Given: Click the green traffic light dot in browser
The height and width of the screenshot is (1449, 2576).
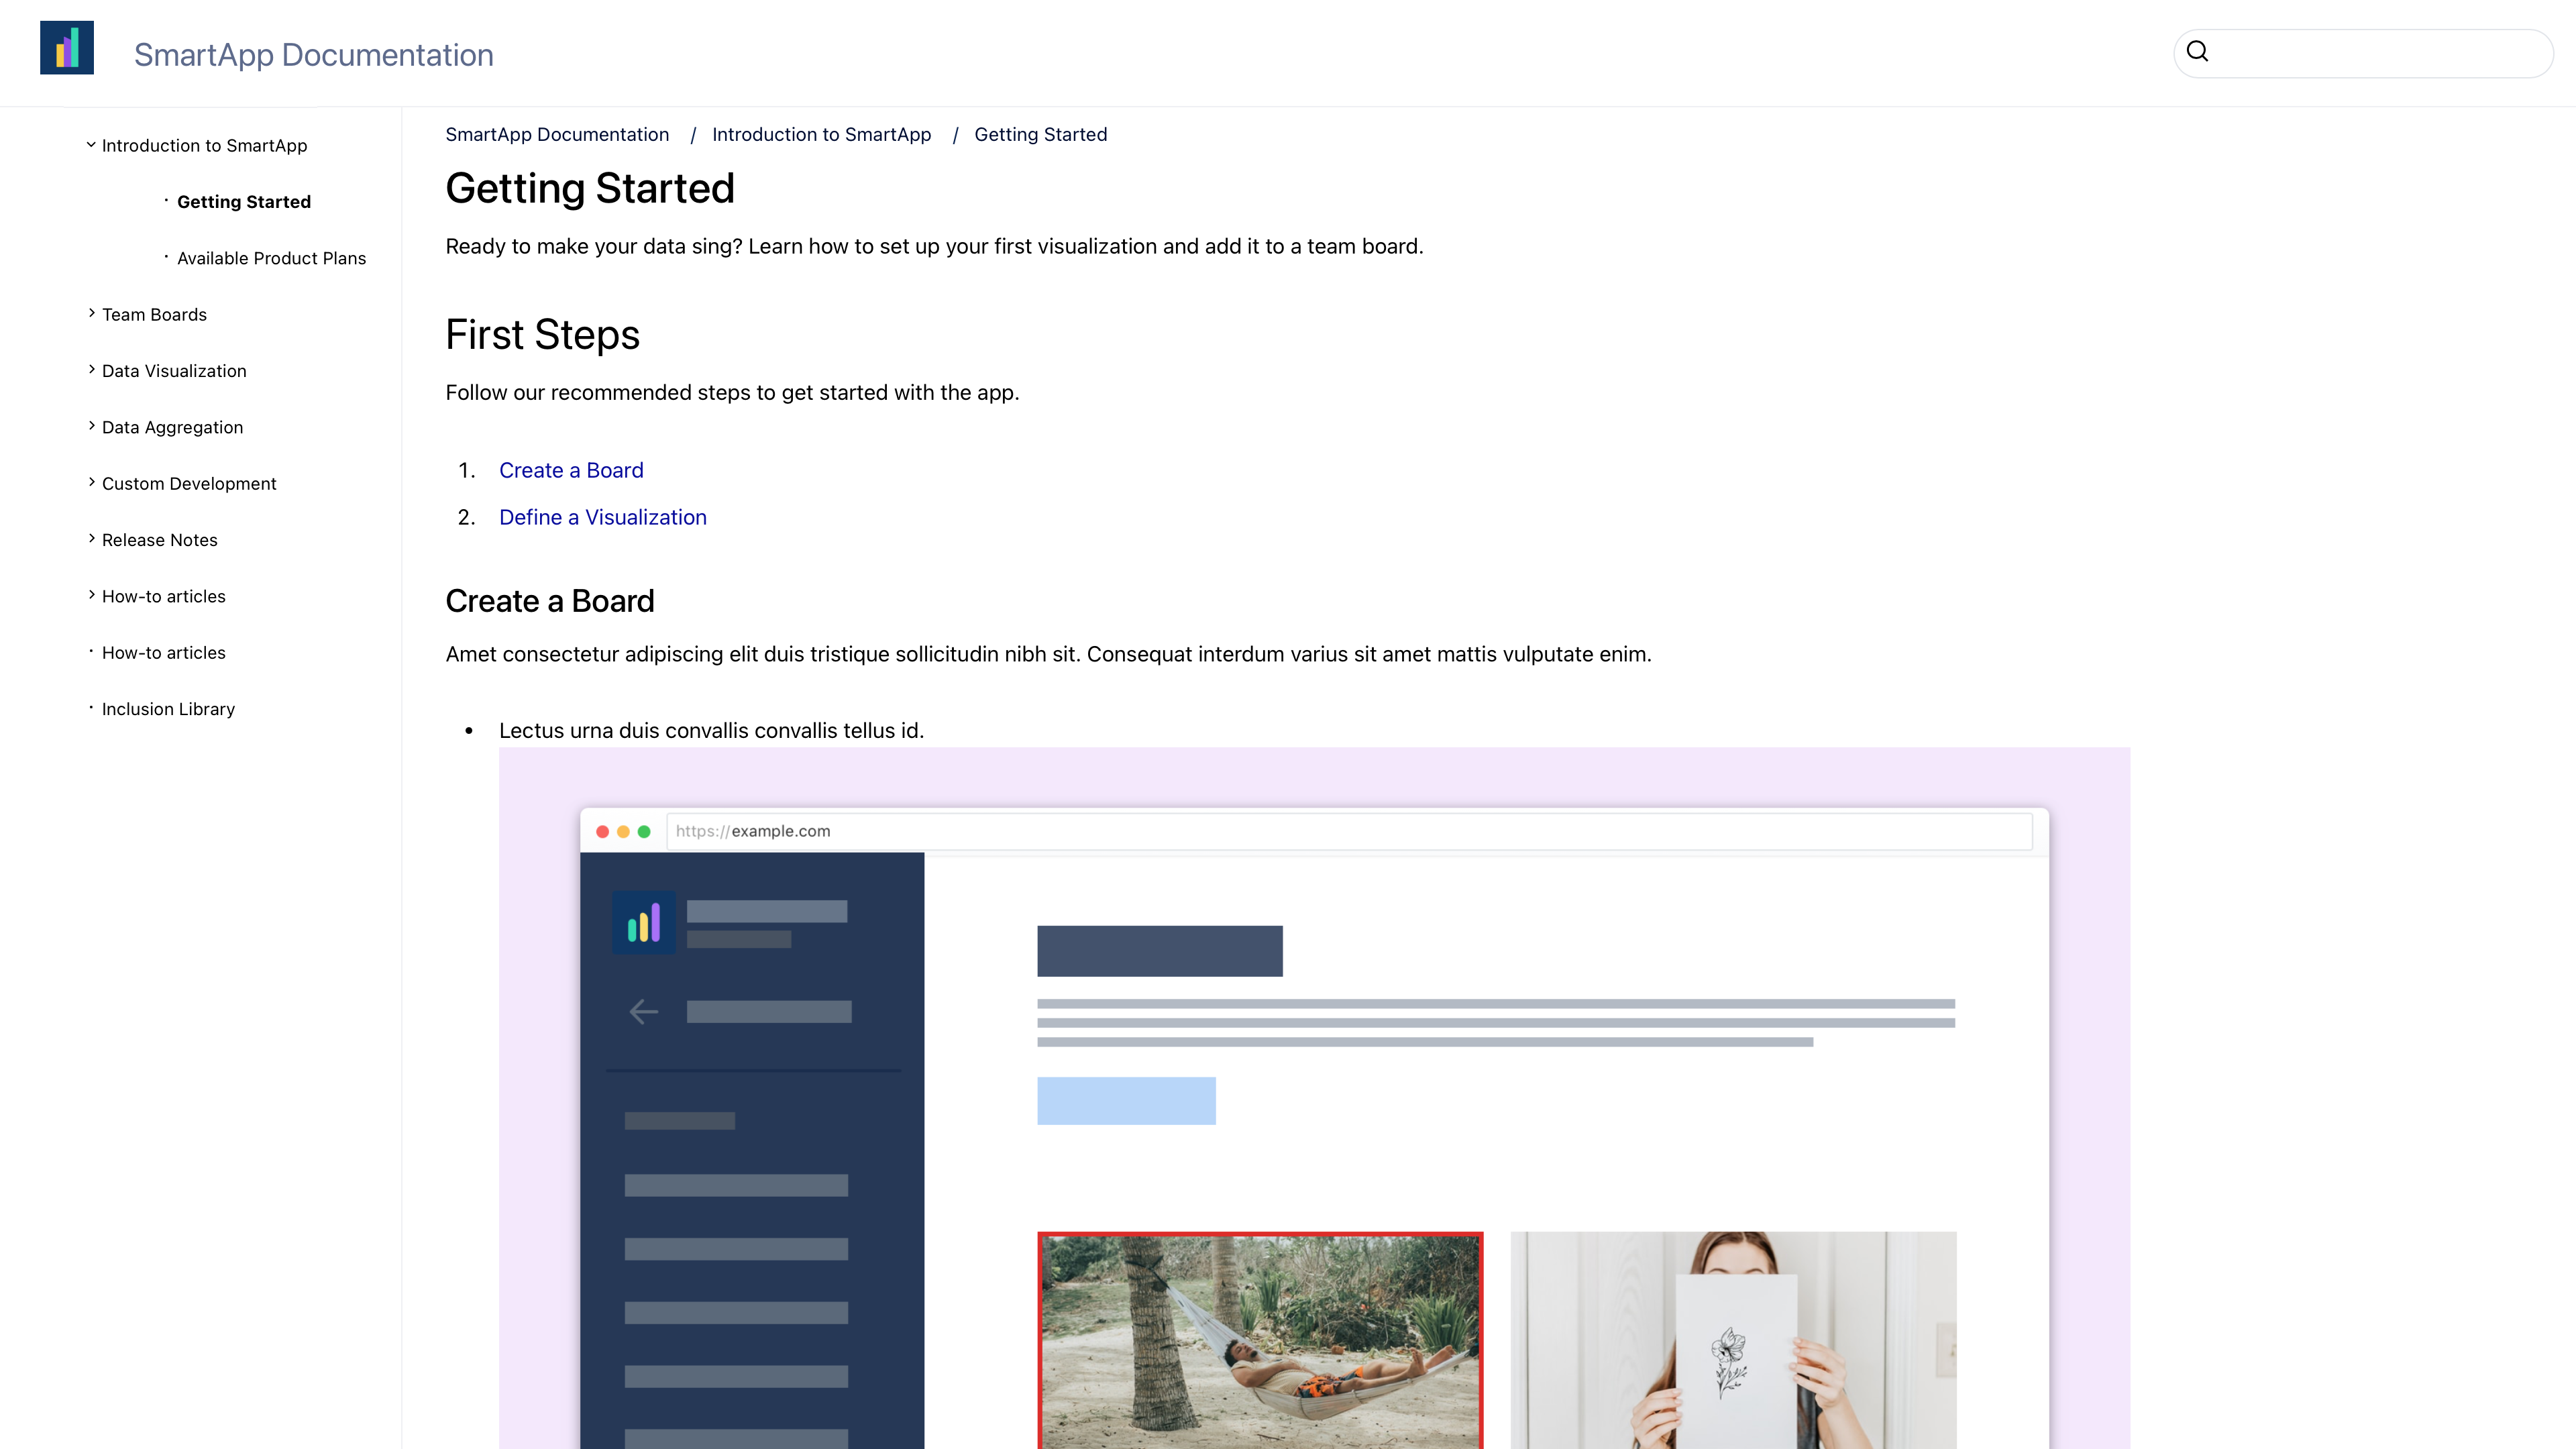Looking at the screenshot, I should [x=642, y=830].
